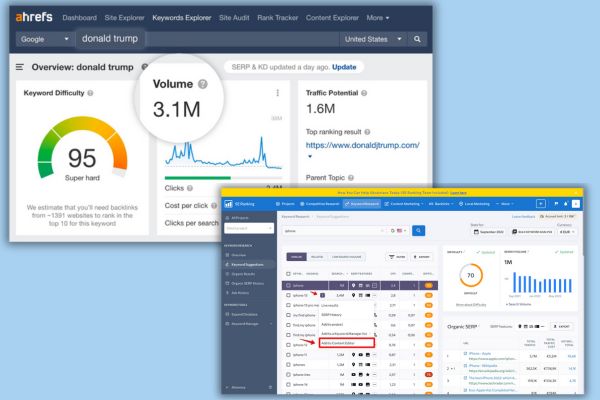This screenshot has height=400, width=600.
Task: Check the box for iphone 13 pro max row
Action: pos(289,305)
